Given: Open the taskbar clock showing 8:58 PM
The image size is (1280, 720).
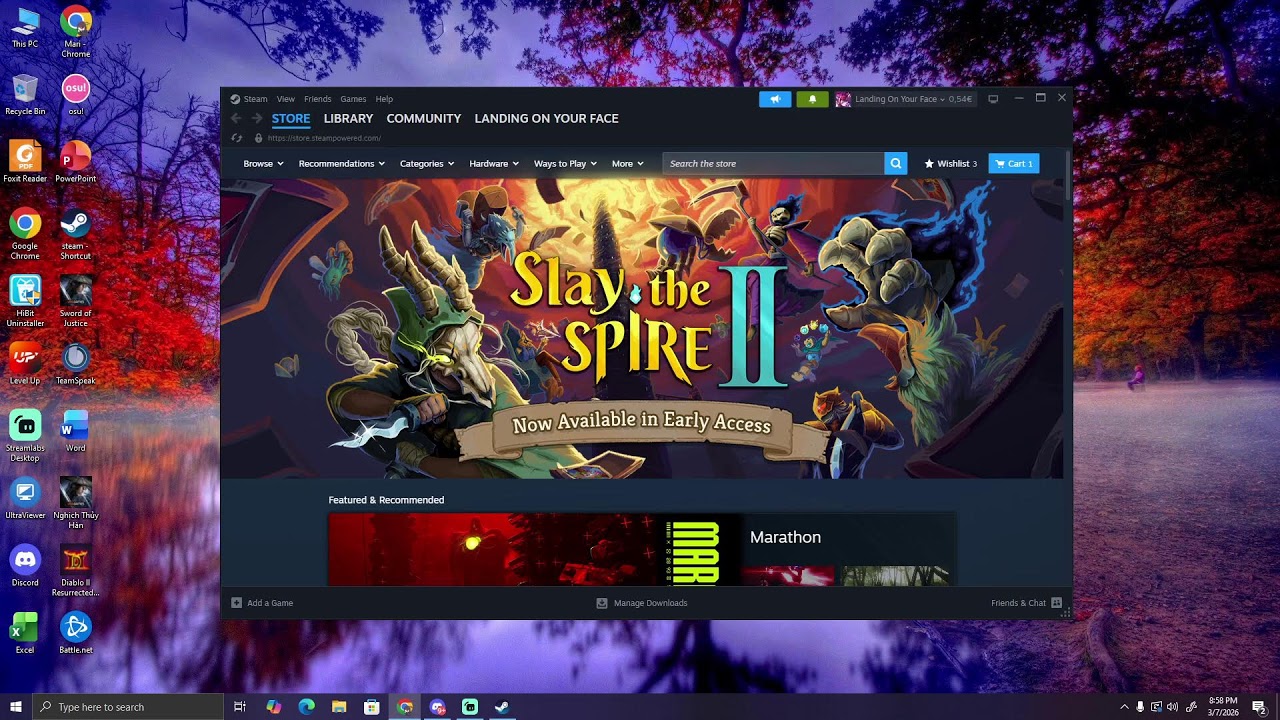Looking at the screenshot, I should (x=1223, y=707).
